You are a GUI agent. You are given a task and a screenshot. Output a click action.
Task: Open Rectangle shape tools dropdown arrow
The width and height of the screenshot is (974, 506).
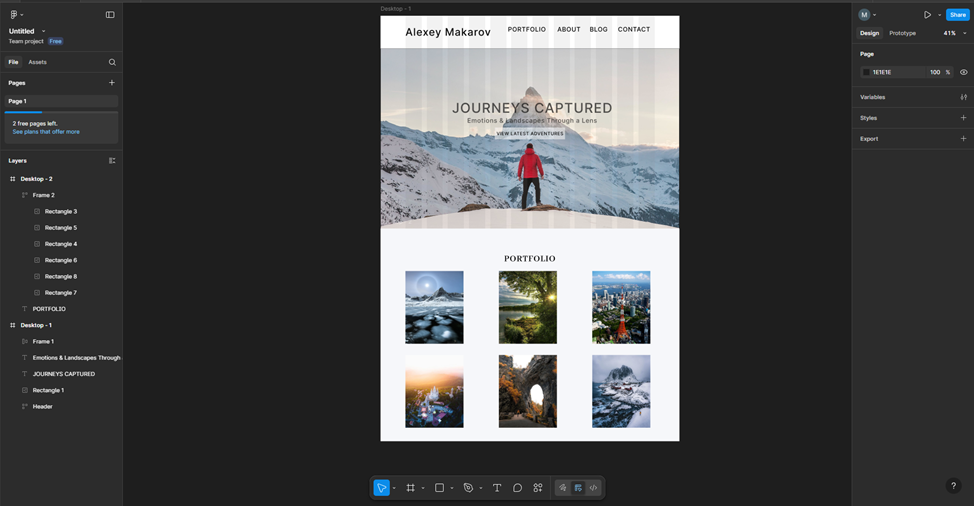pos(452,488)
